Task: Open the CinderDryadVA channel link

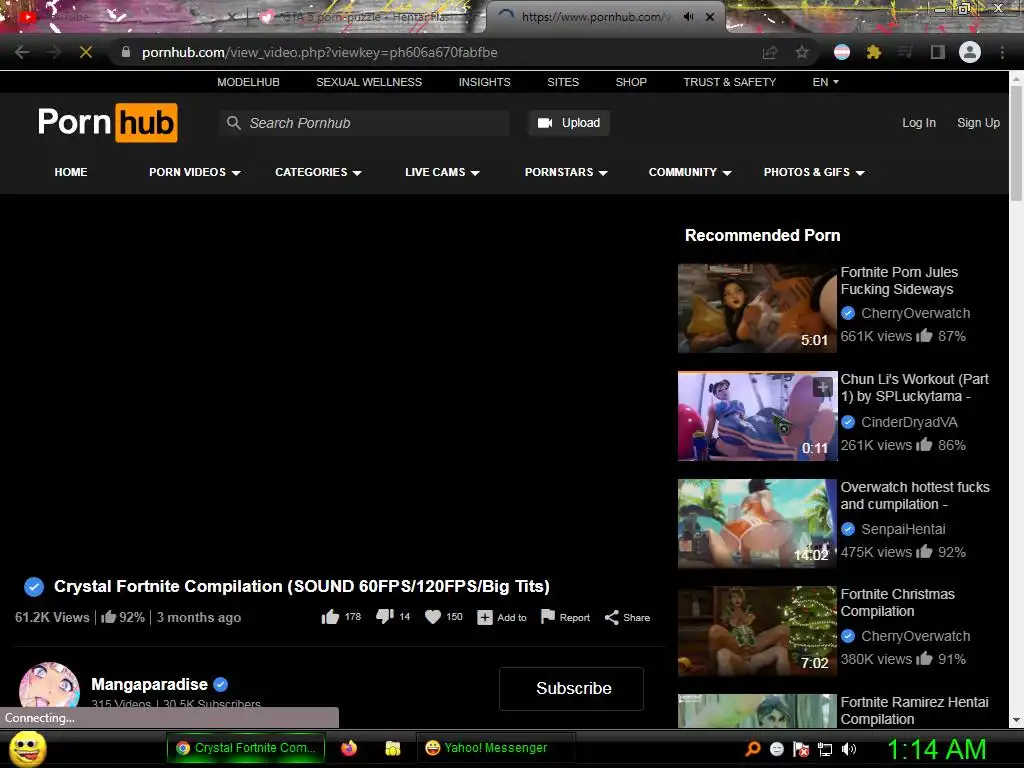Action: (909, 422)
